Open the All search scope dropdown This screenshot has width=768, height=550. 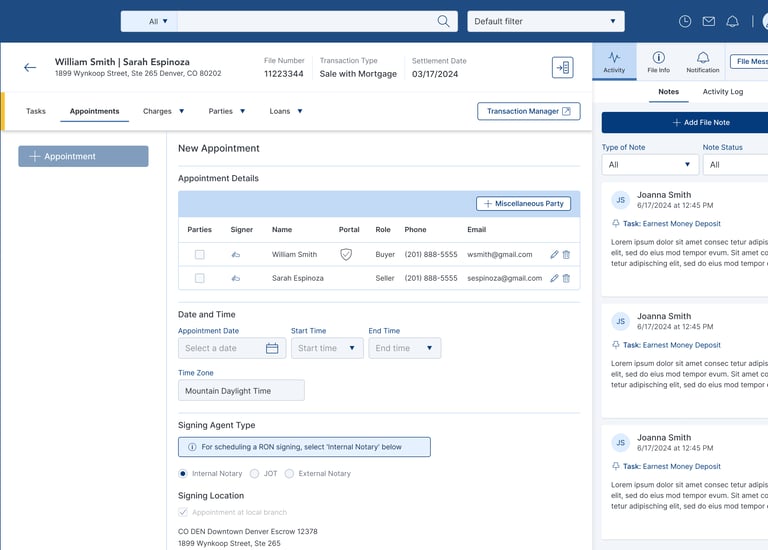pyautogui.click(x=149, y=21)
